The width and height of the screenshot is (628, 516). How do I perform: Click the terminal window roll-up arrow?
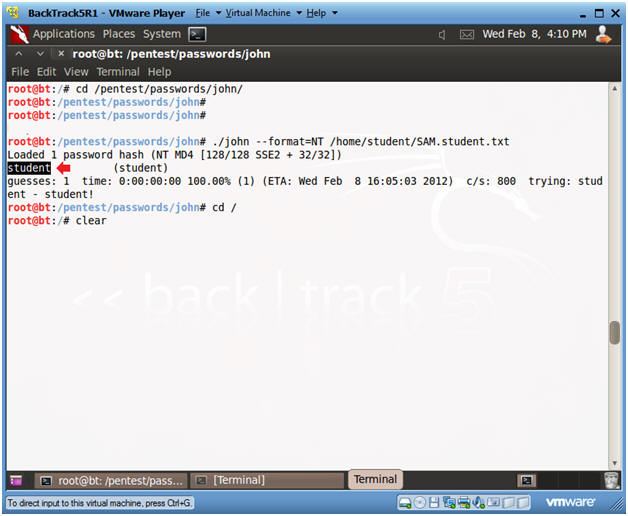tap(19, 53)
